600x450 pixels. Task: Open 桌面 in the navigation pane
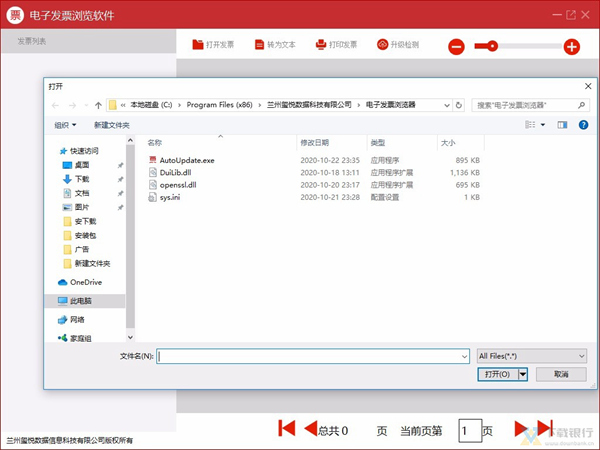[x=82, y=165]
